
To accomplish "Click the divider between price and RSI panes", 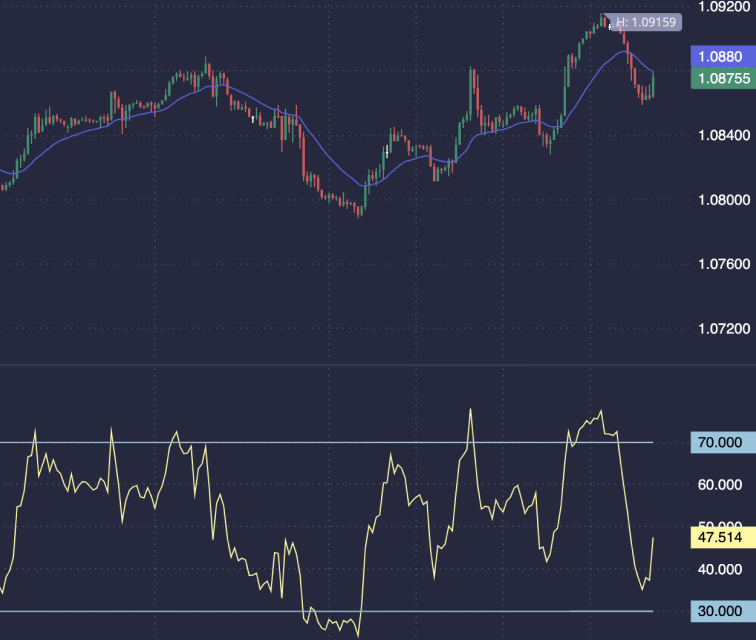I will 378,365.
